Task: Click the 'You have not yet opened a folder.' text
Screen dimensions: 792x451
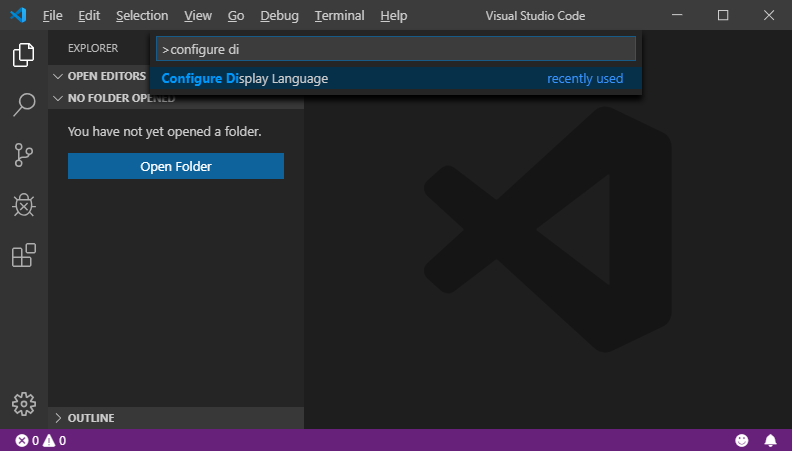Action: pyautogui.click(x=165, y=132)
